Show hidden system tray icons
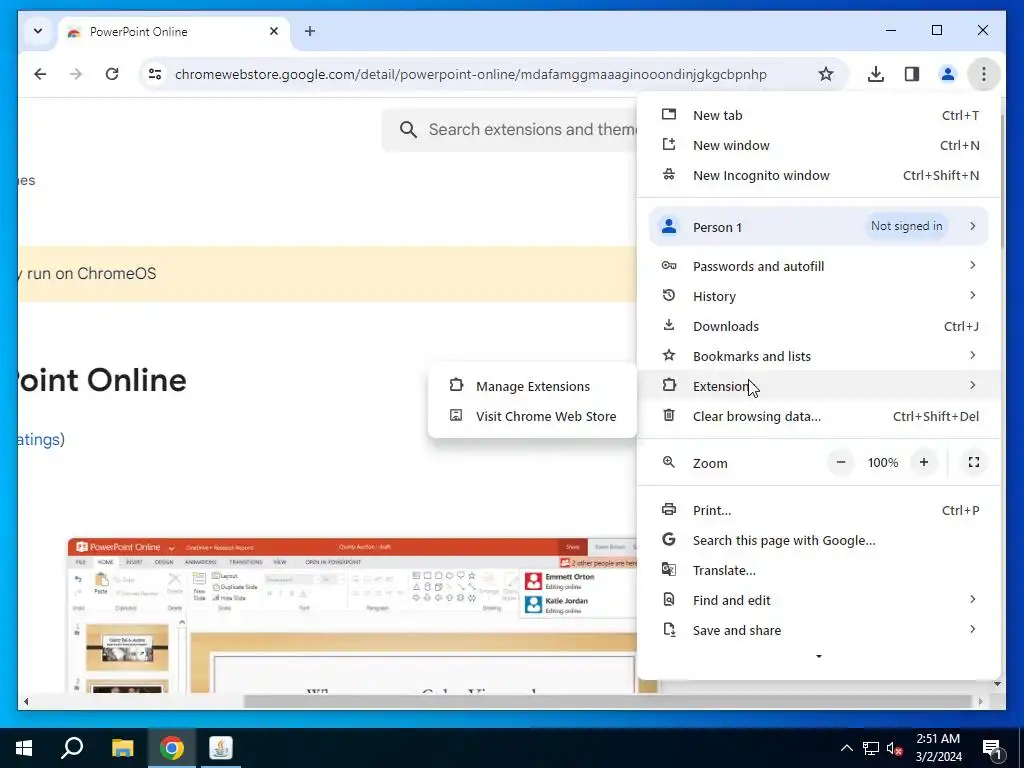Viewport: 1024px width, 768px height. coord(846,748)
